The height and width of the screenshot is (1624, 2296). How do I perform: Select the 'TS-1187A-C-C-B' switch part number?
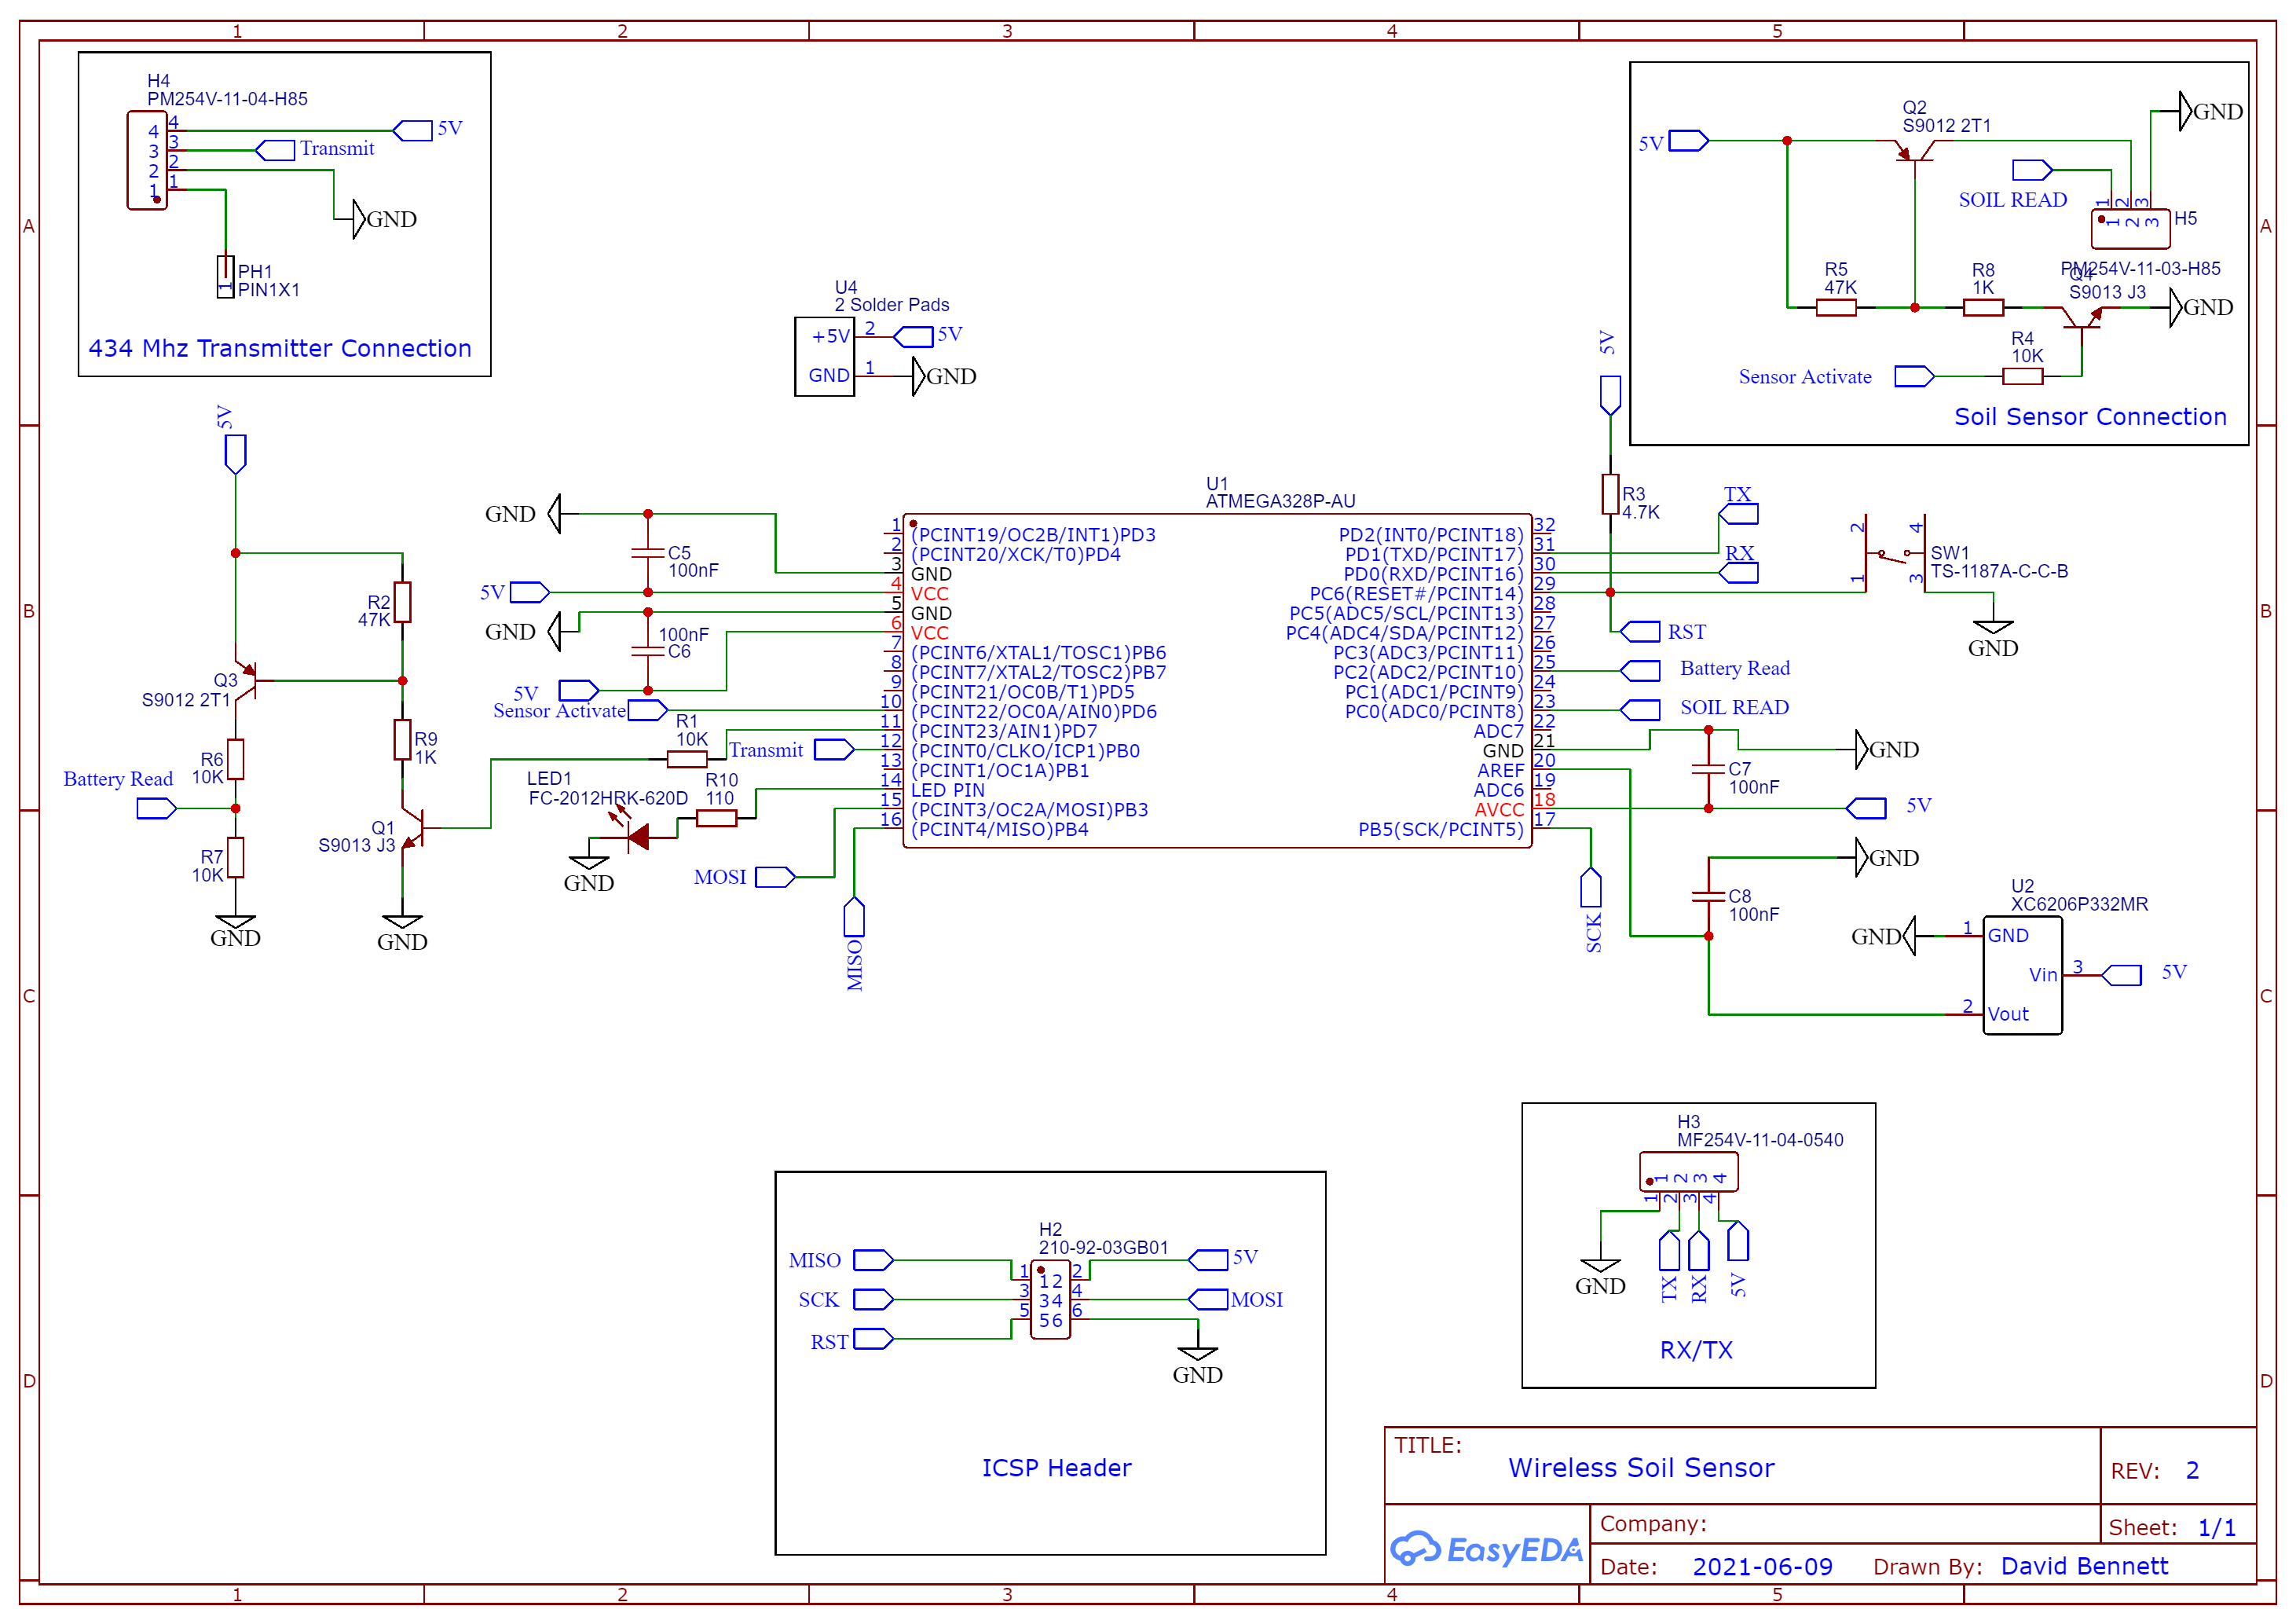tap(1999, 571)
